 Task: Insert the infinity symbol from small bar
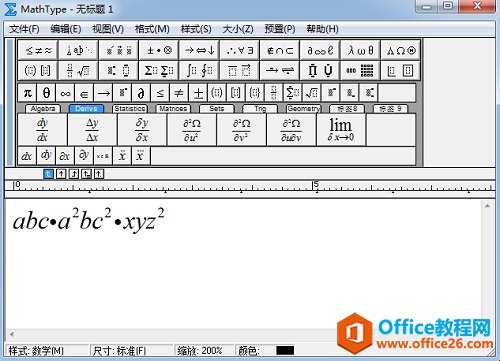(65, 93)
